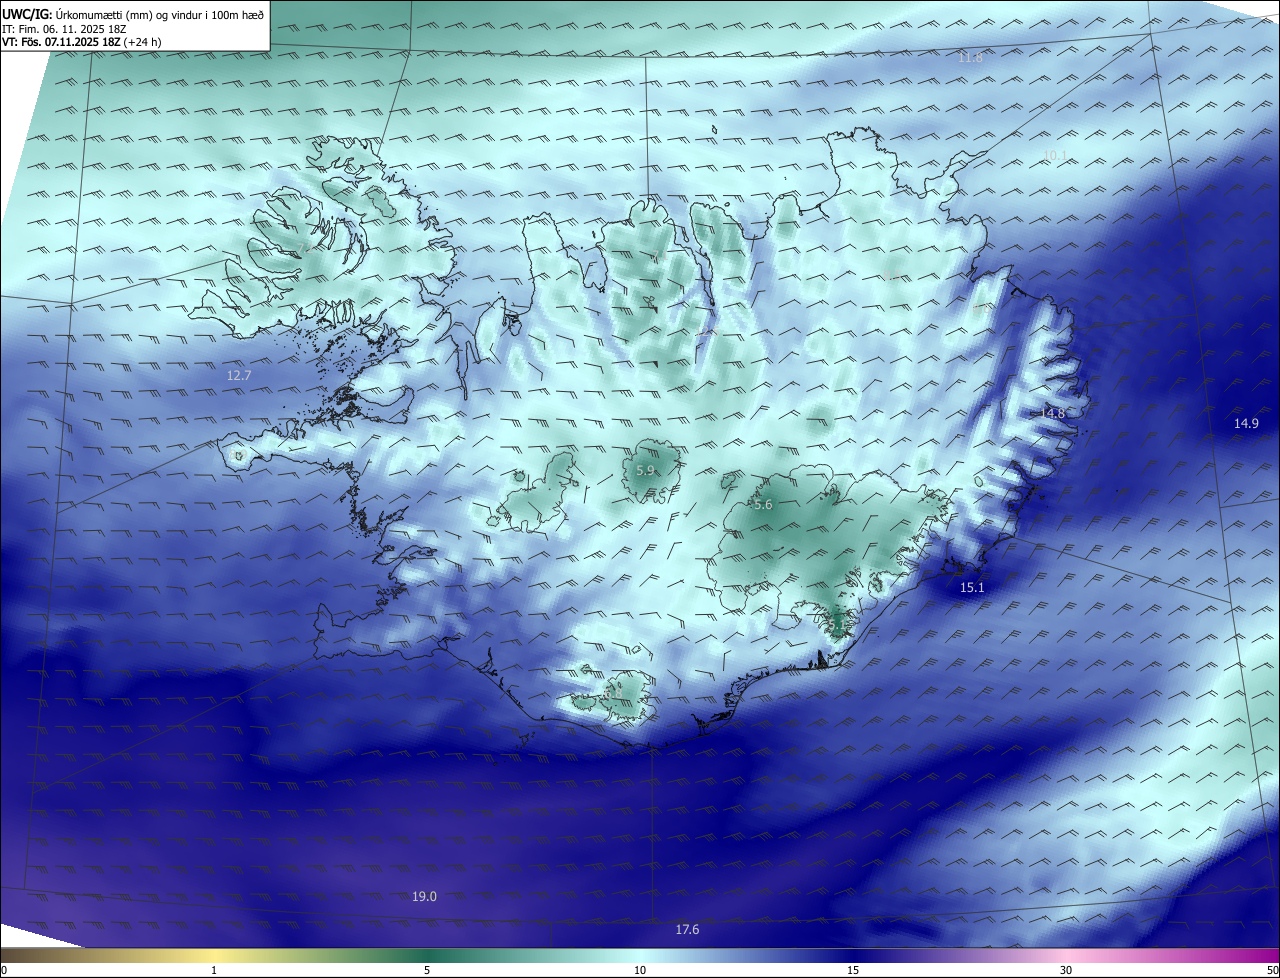This screenshot has width=1280, height=978.
Task: Click the 14.8 value in the east fjords
Action: [1053, 413]
